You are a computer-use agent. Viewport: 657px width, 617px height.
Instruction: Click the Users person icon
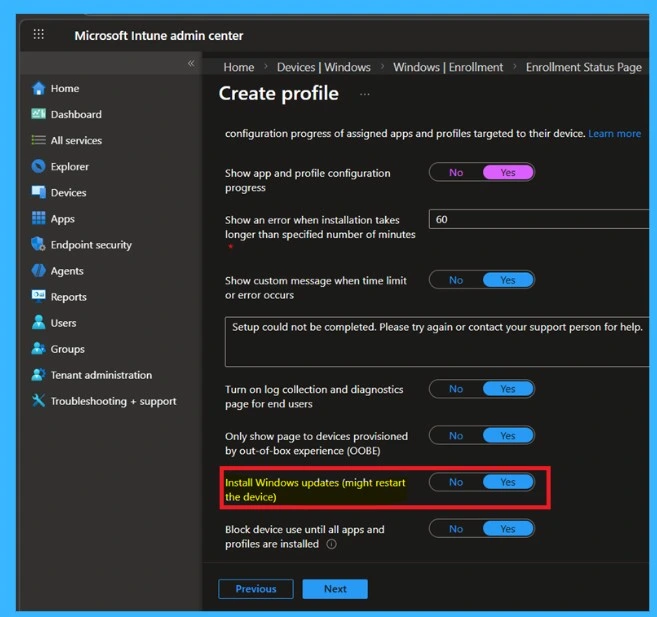coord(39,323)
